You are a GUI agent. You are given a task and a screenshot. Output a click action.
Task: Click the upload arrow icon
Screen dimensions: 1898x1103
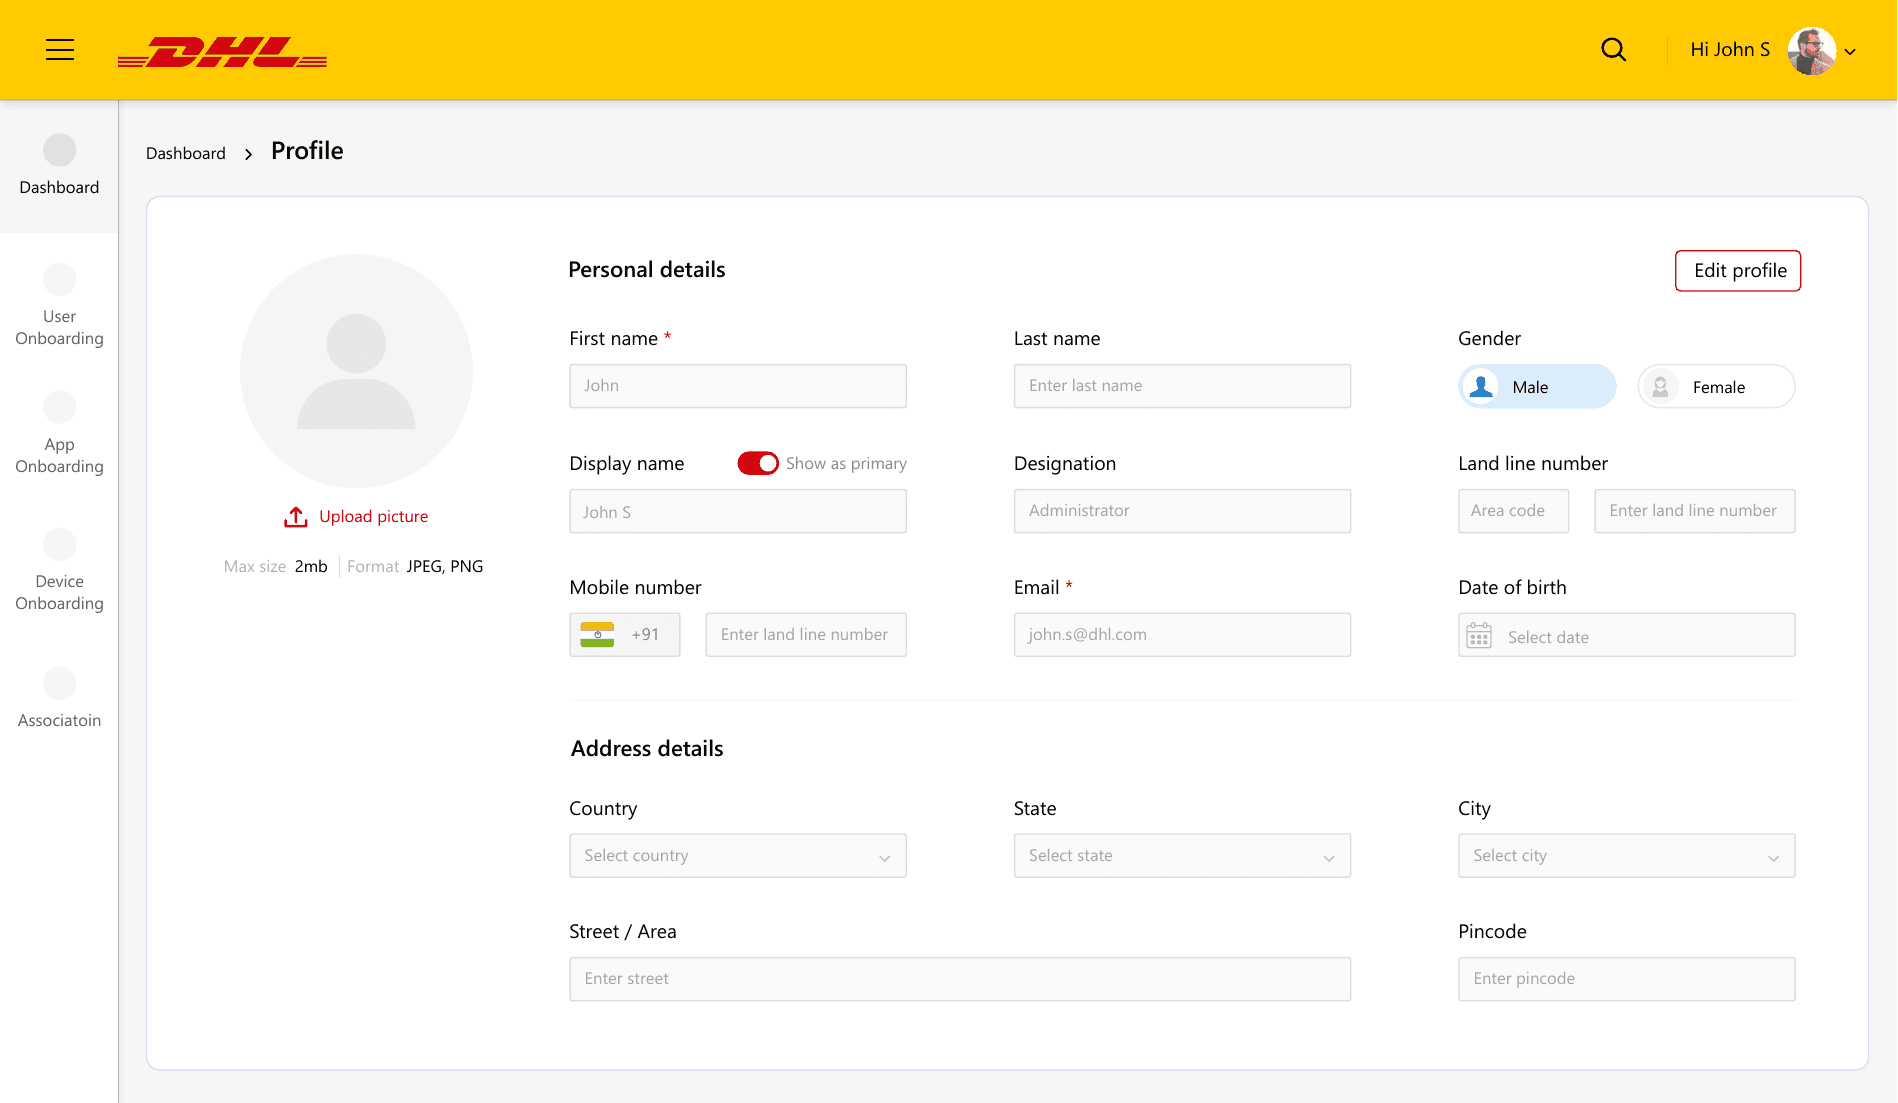pos(295,517)
